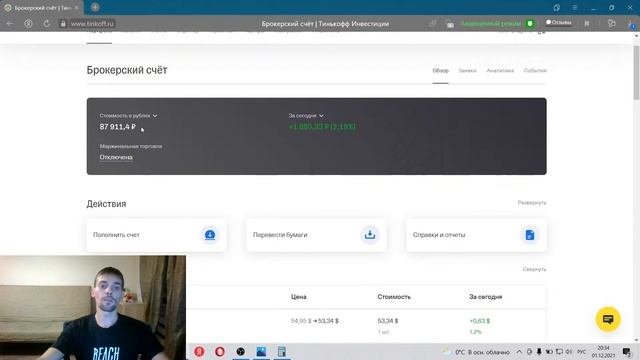The image size is (640, 360).
Task: Click Свернуть above the positions table
Action: pos(534,269)
